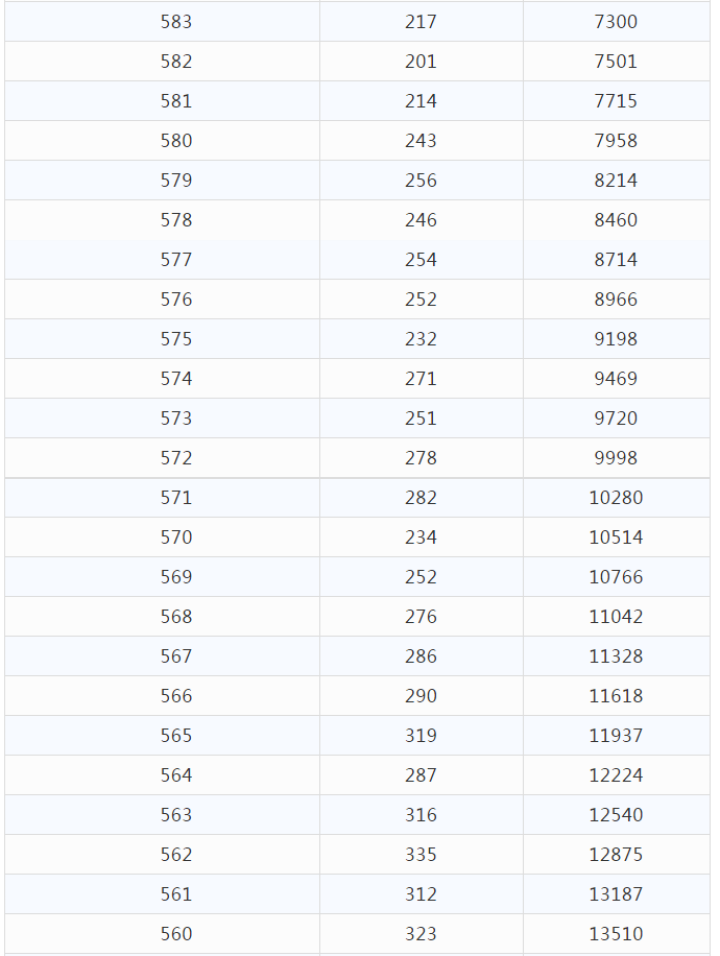Select the cell showing 7300
The height and width of the screenshot is (956, 720).
(x=616, y=21)
